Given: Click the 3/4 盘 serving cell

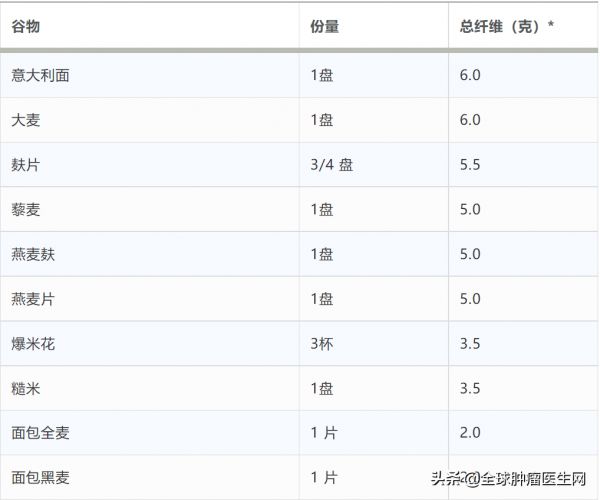Looking at the screenshot, I should [331, 165].
